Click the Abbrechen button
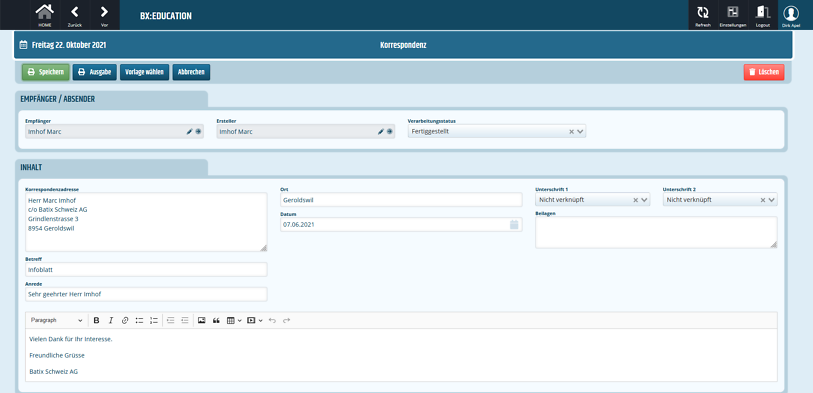Screen dimensions: 813x393 coord(191,73)
